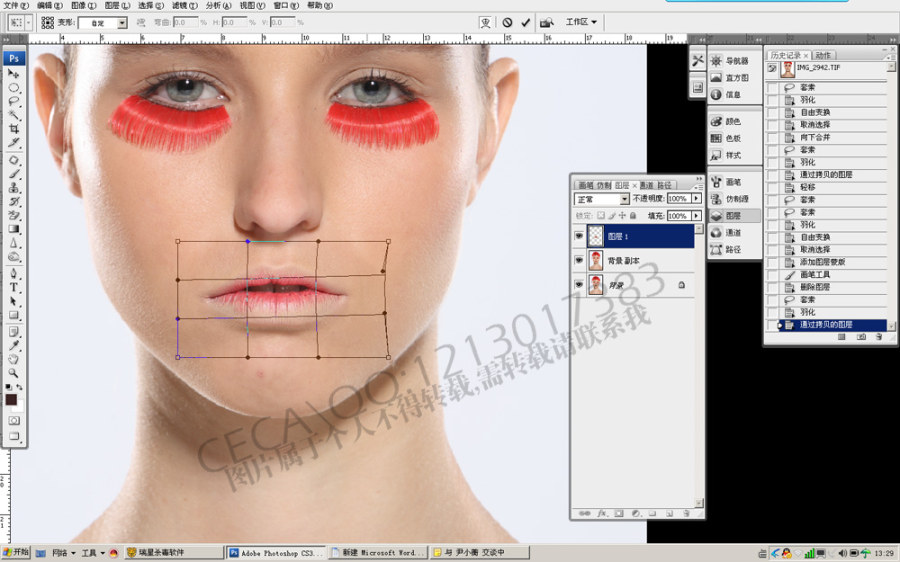Select the Magic Wand tool
The width and height of the screenshot is (900, 562).
tap(14, 115)
